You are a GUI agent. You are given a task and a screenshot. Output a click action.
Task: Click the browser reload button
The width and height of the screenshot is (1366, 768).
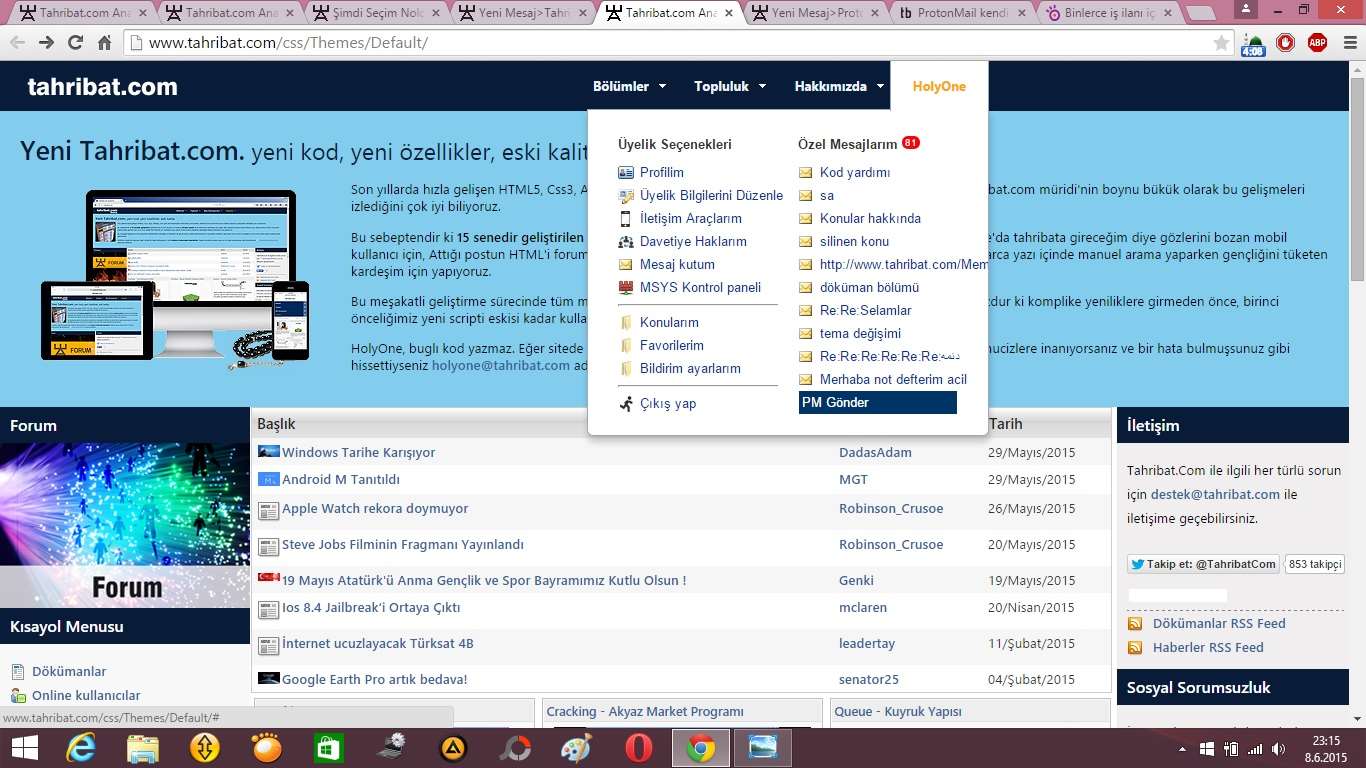(75, 43)
